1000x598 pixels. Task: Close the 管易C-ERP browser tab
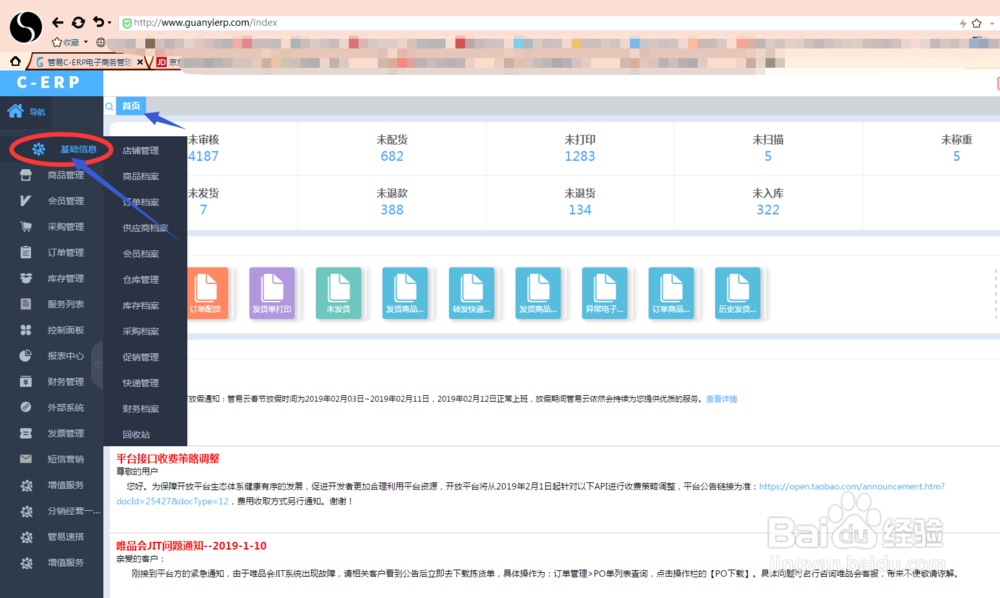(x=140, y=62)
